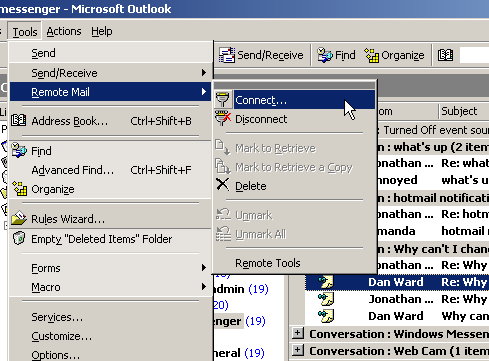The image size is (489, 361).
Task: Select the Dan Ward "Why can" message row
Action: 397,316
